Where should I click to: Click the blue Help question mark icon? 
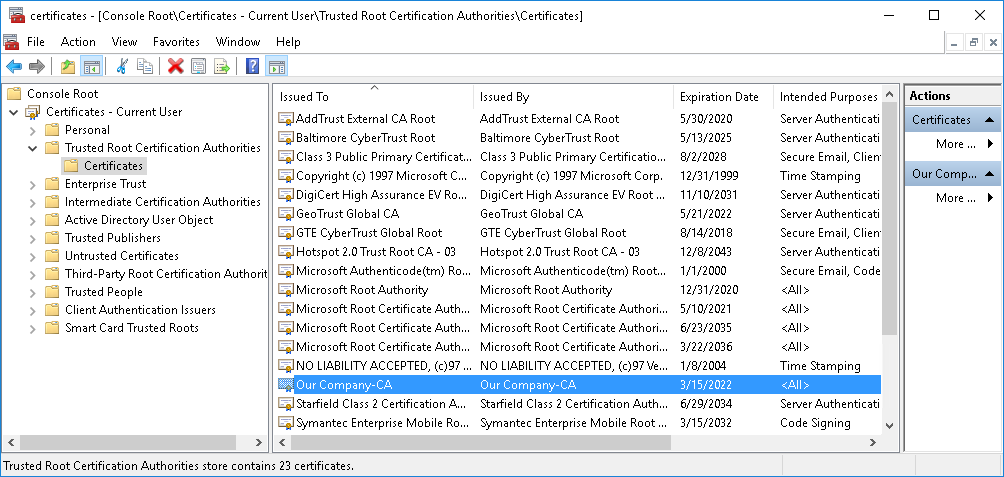pyautogui.click(x=252, y=66)
